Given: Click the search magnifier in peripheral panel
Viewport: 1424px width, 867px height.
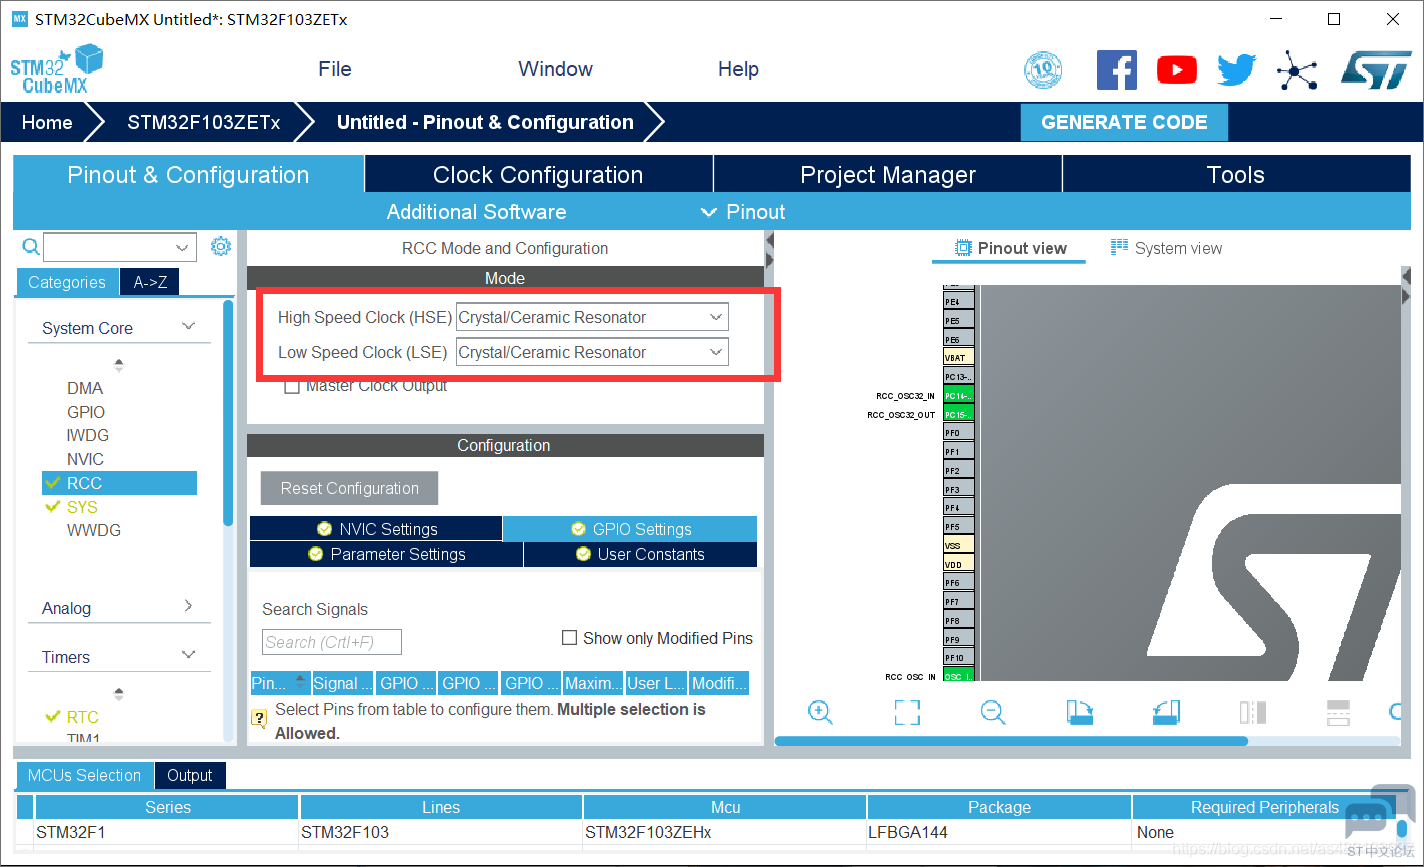Looking at the screenshot, I should click(x=31, y=246).
